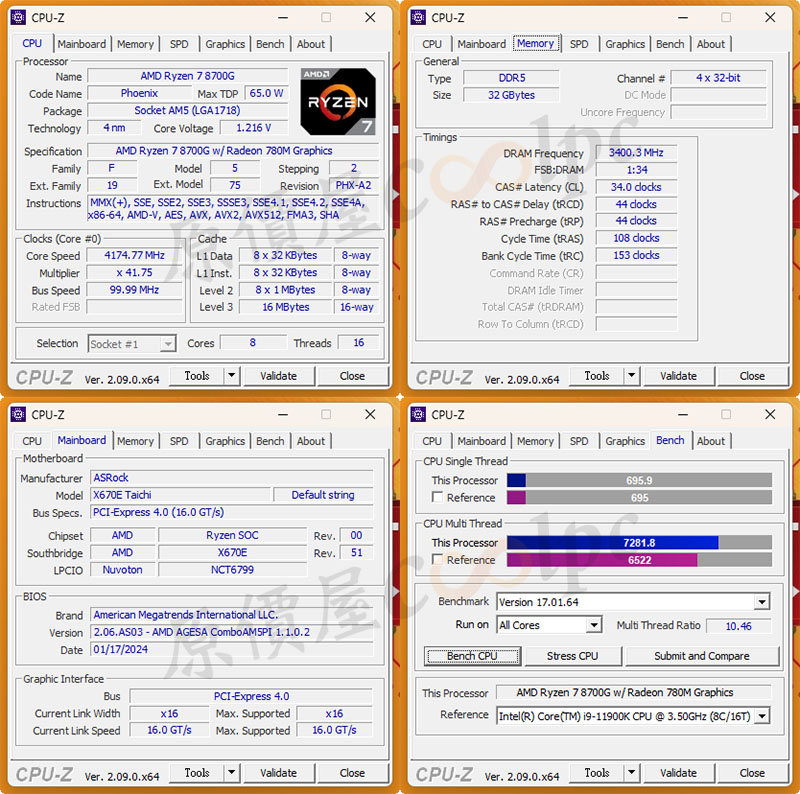Open the SPD tab in the CPU tab window

179,44
